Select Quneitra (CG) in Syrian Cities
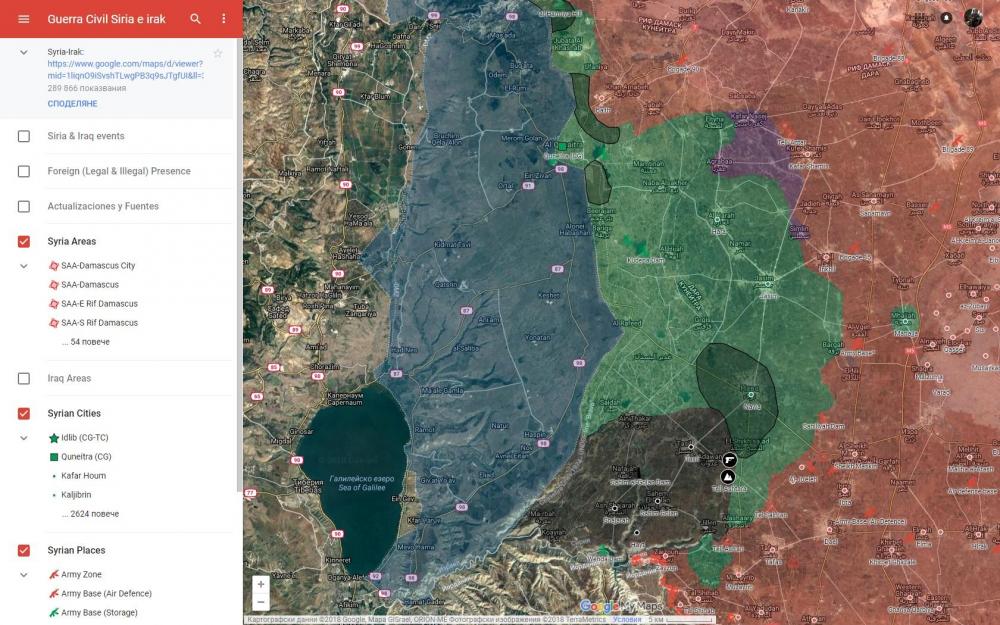Image resolution: width=1000 pixels, height=625 pixels. click(86, 457)
